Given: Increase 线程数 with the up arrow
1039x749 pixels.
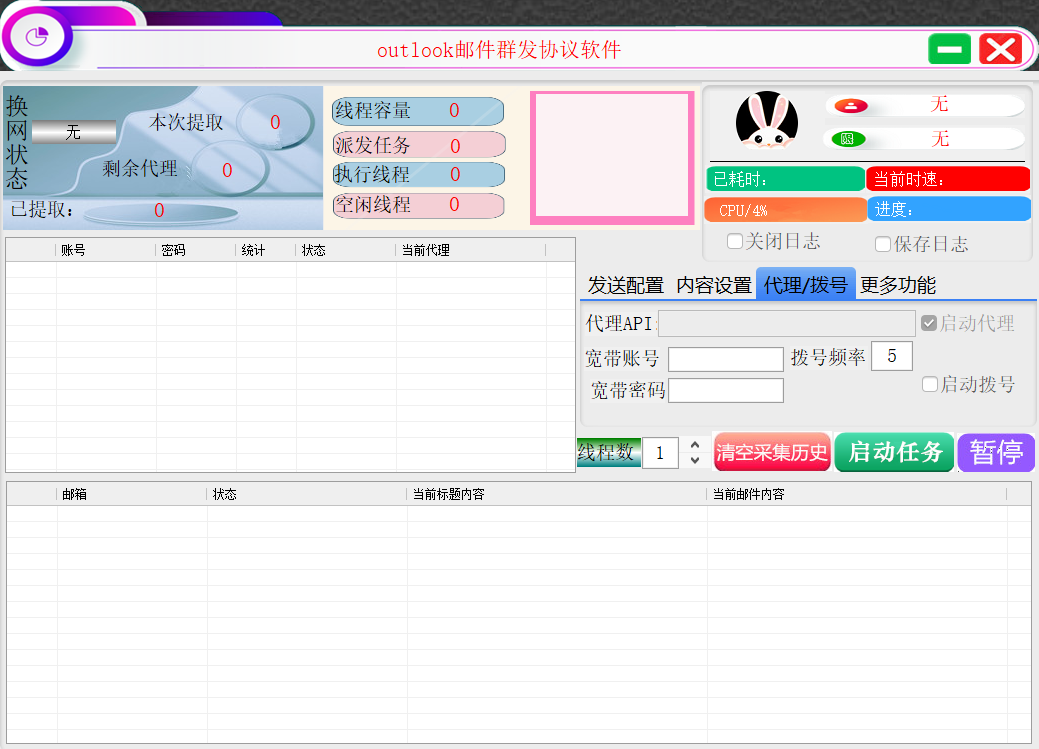Looking at the screenshot, I should [x=695, y=444].
